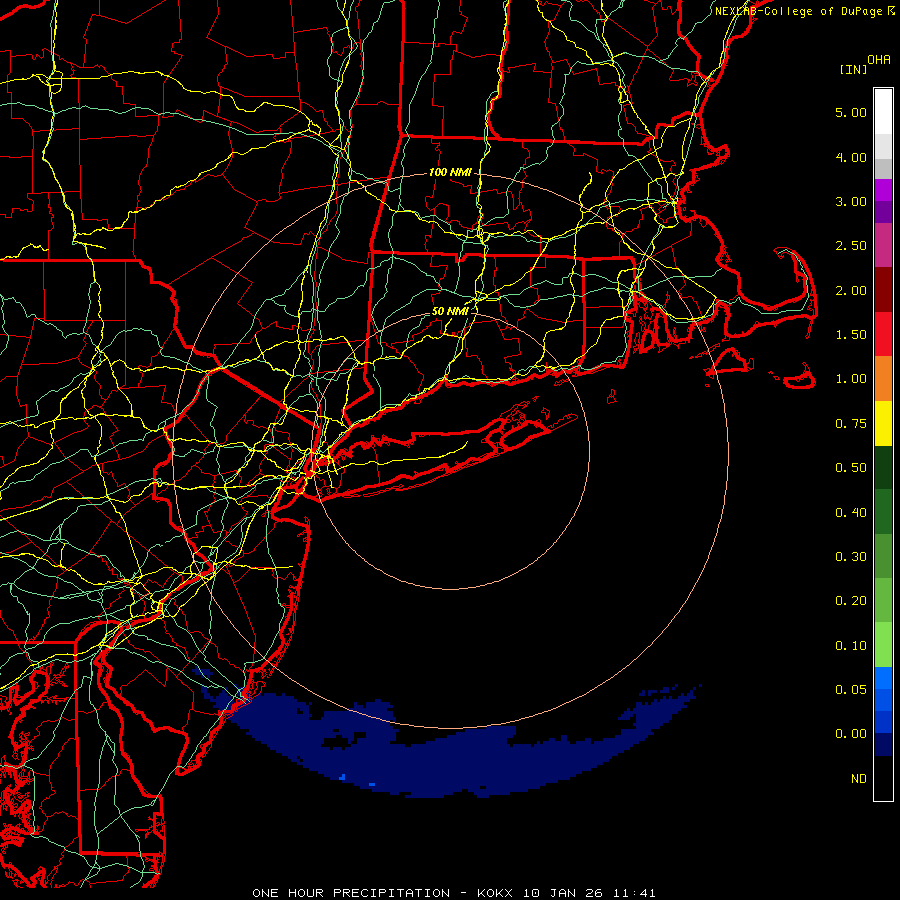Select the lightest green 0.10 legend swatch

click(883, 645)
